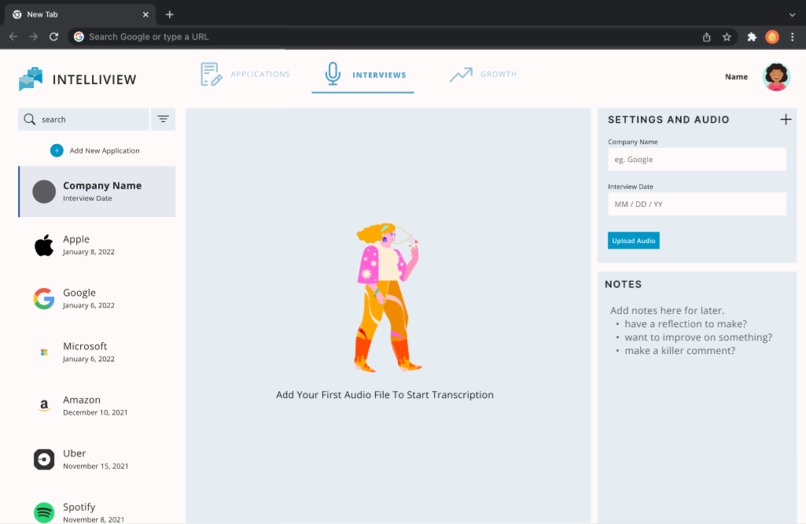This screenshot has height=524, width=806.
Task: Focus the sidebar search field
Action: pos(83,119)
